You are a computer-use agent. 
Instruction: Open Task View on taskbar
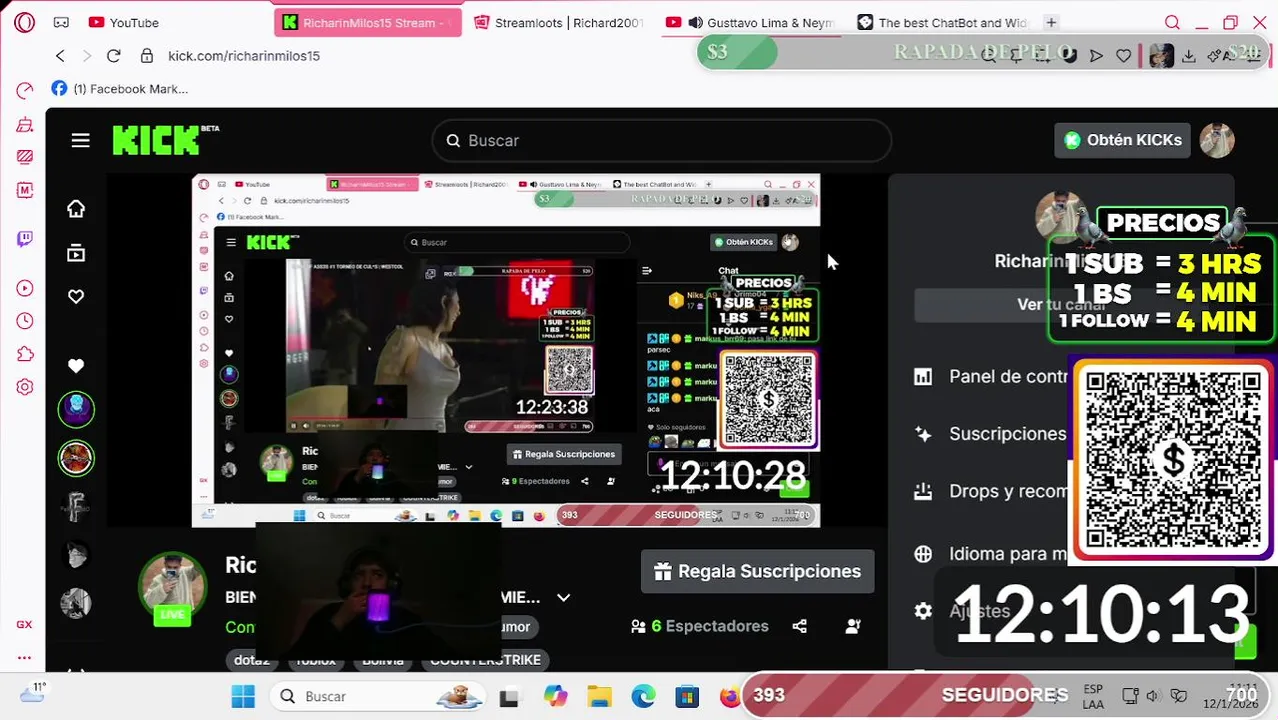509,697
